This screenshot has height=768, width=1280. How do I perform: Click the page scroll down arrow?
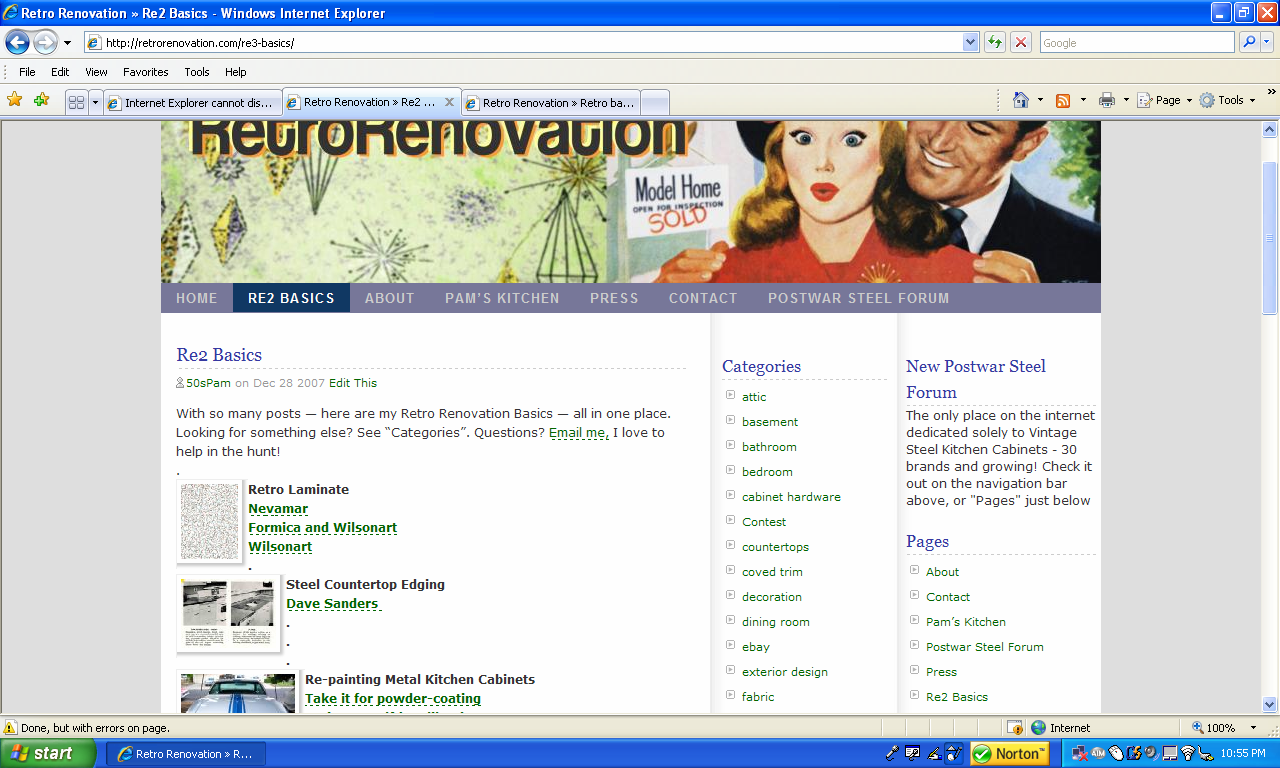pyautogui.click(x=1270, y=705)
